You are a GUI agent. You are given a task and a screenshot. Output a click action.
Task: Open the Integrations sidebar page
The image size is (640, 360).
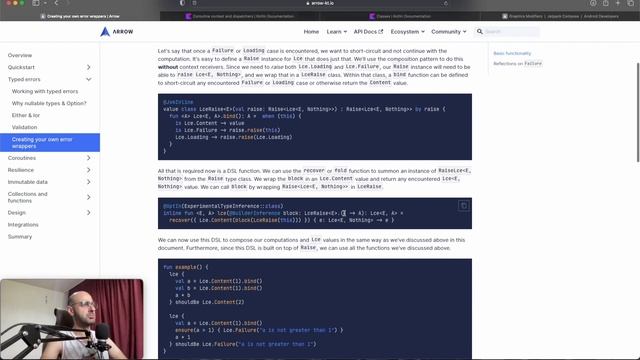[23, 224]
